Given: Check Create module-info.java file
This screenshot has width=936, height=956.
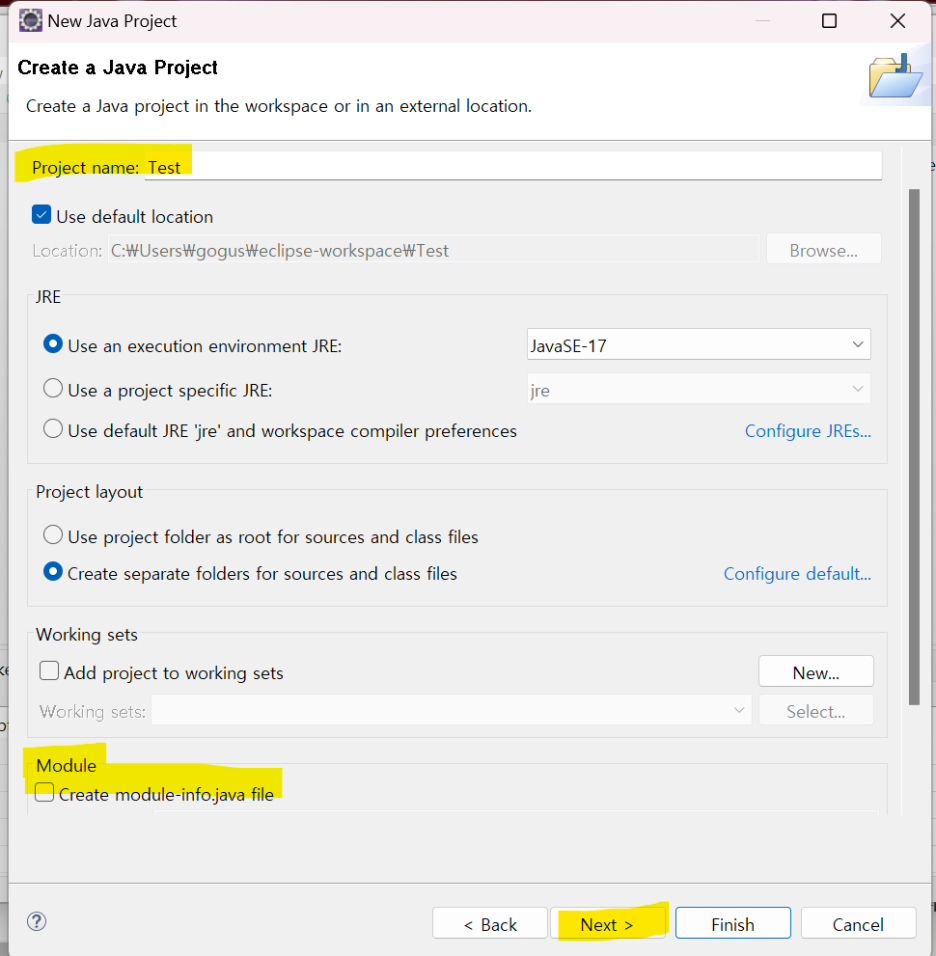Looking at the screenshot, I should click(x=45, y=793).
